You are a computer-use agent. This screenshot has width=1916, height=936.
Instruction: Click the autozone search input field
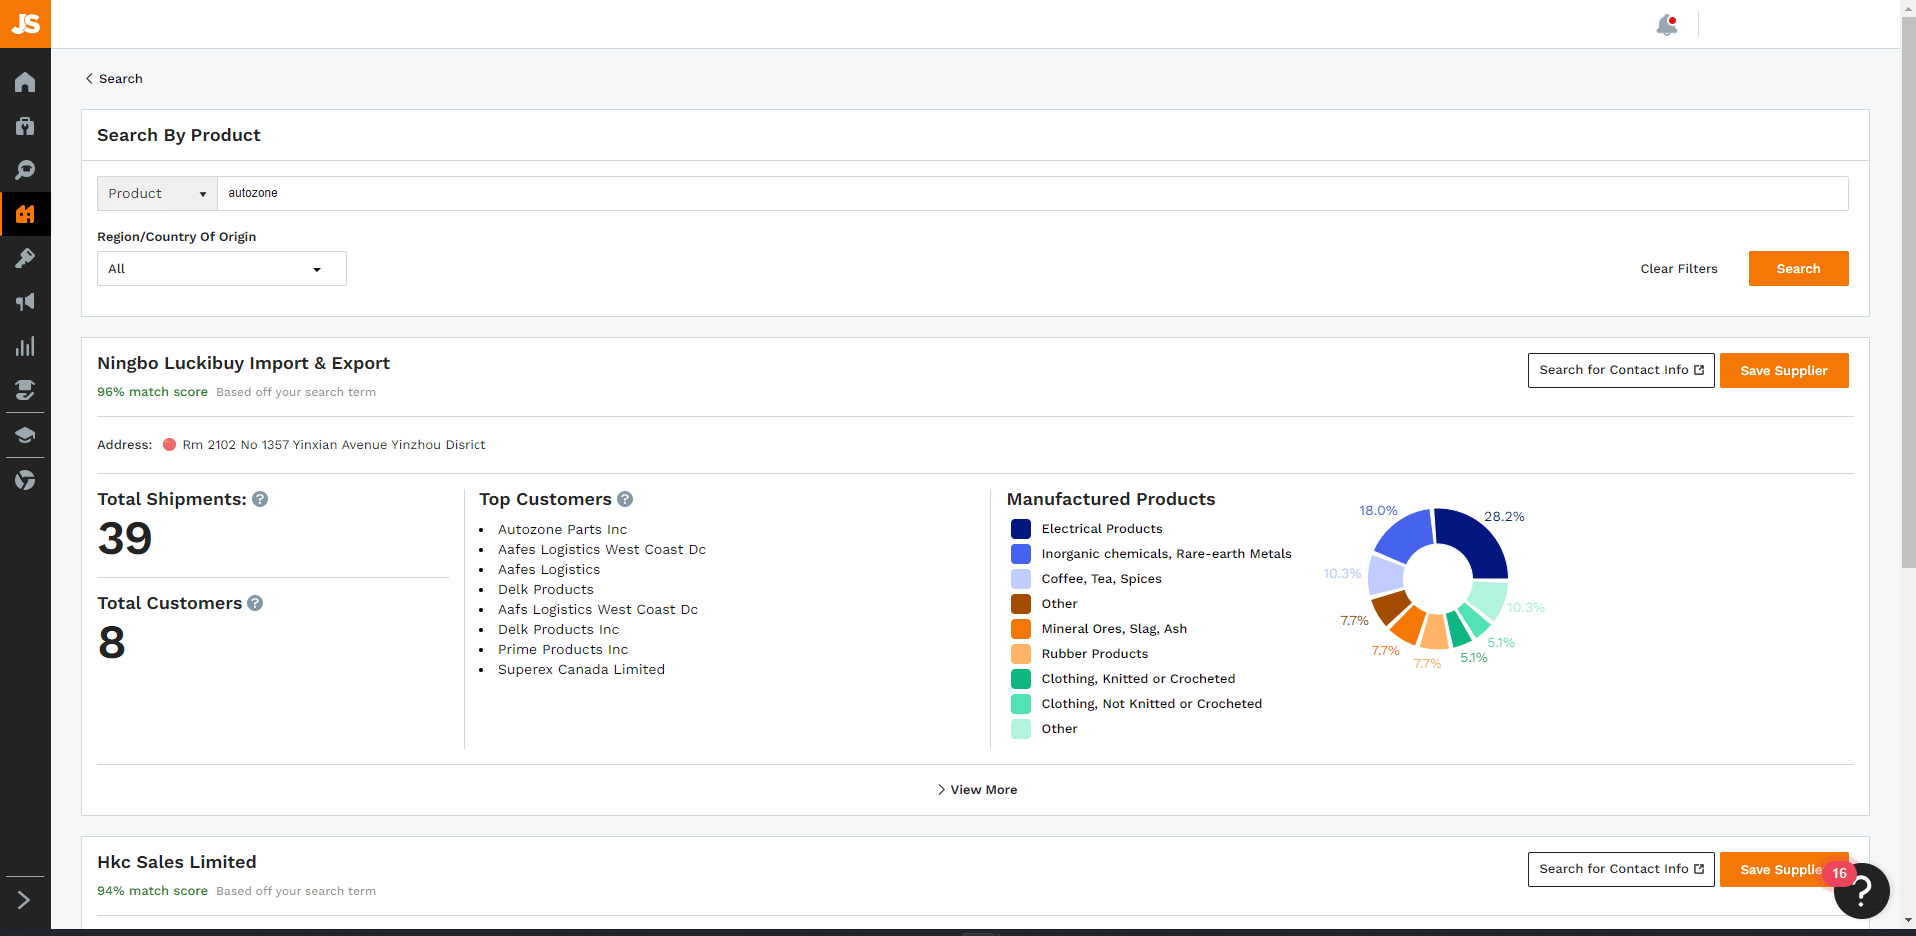click(x=1030, y=194)
